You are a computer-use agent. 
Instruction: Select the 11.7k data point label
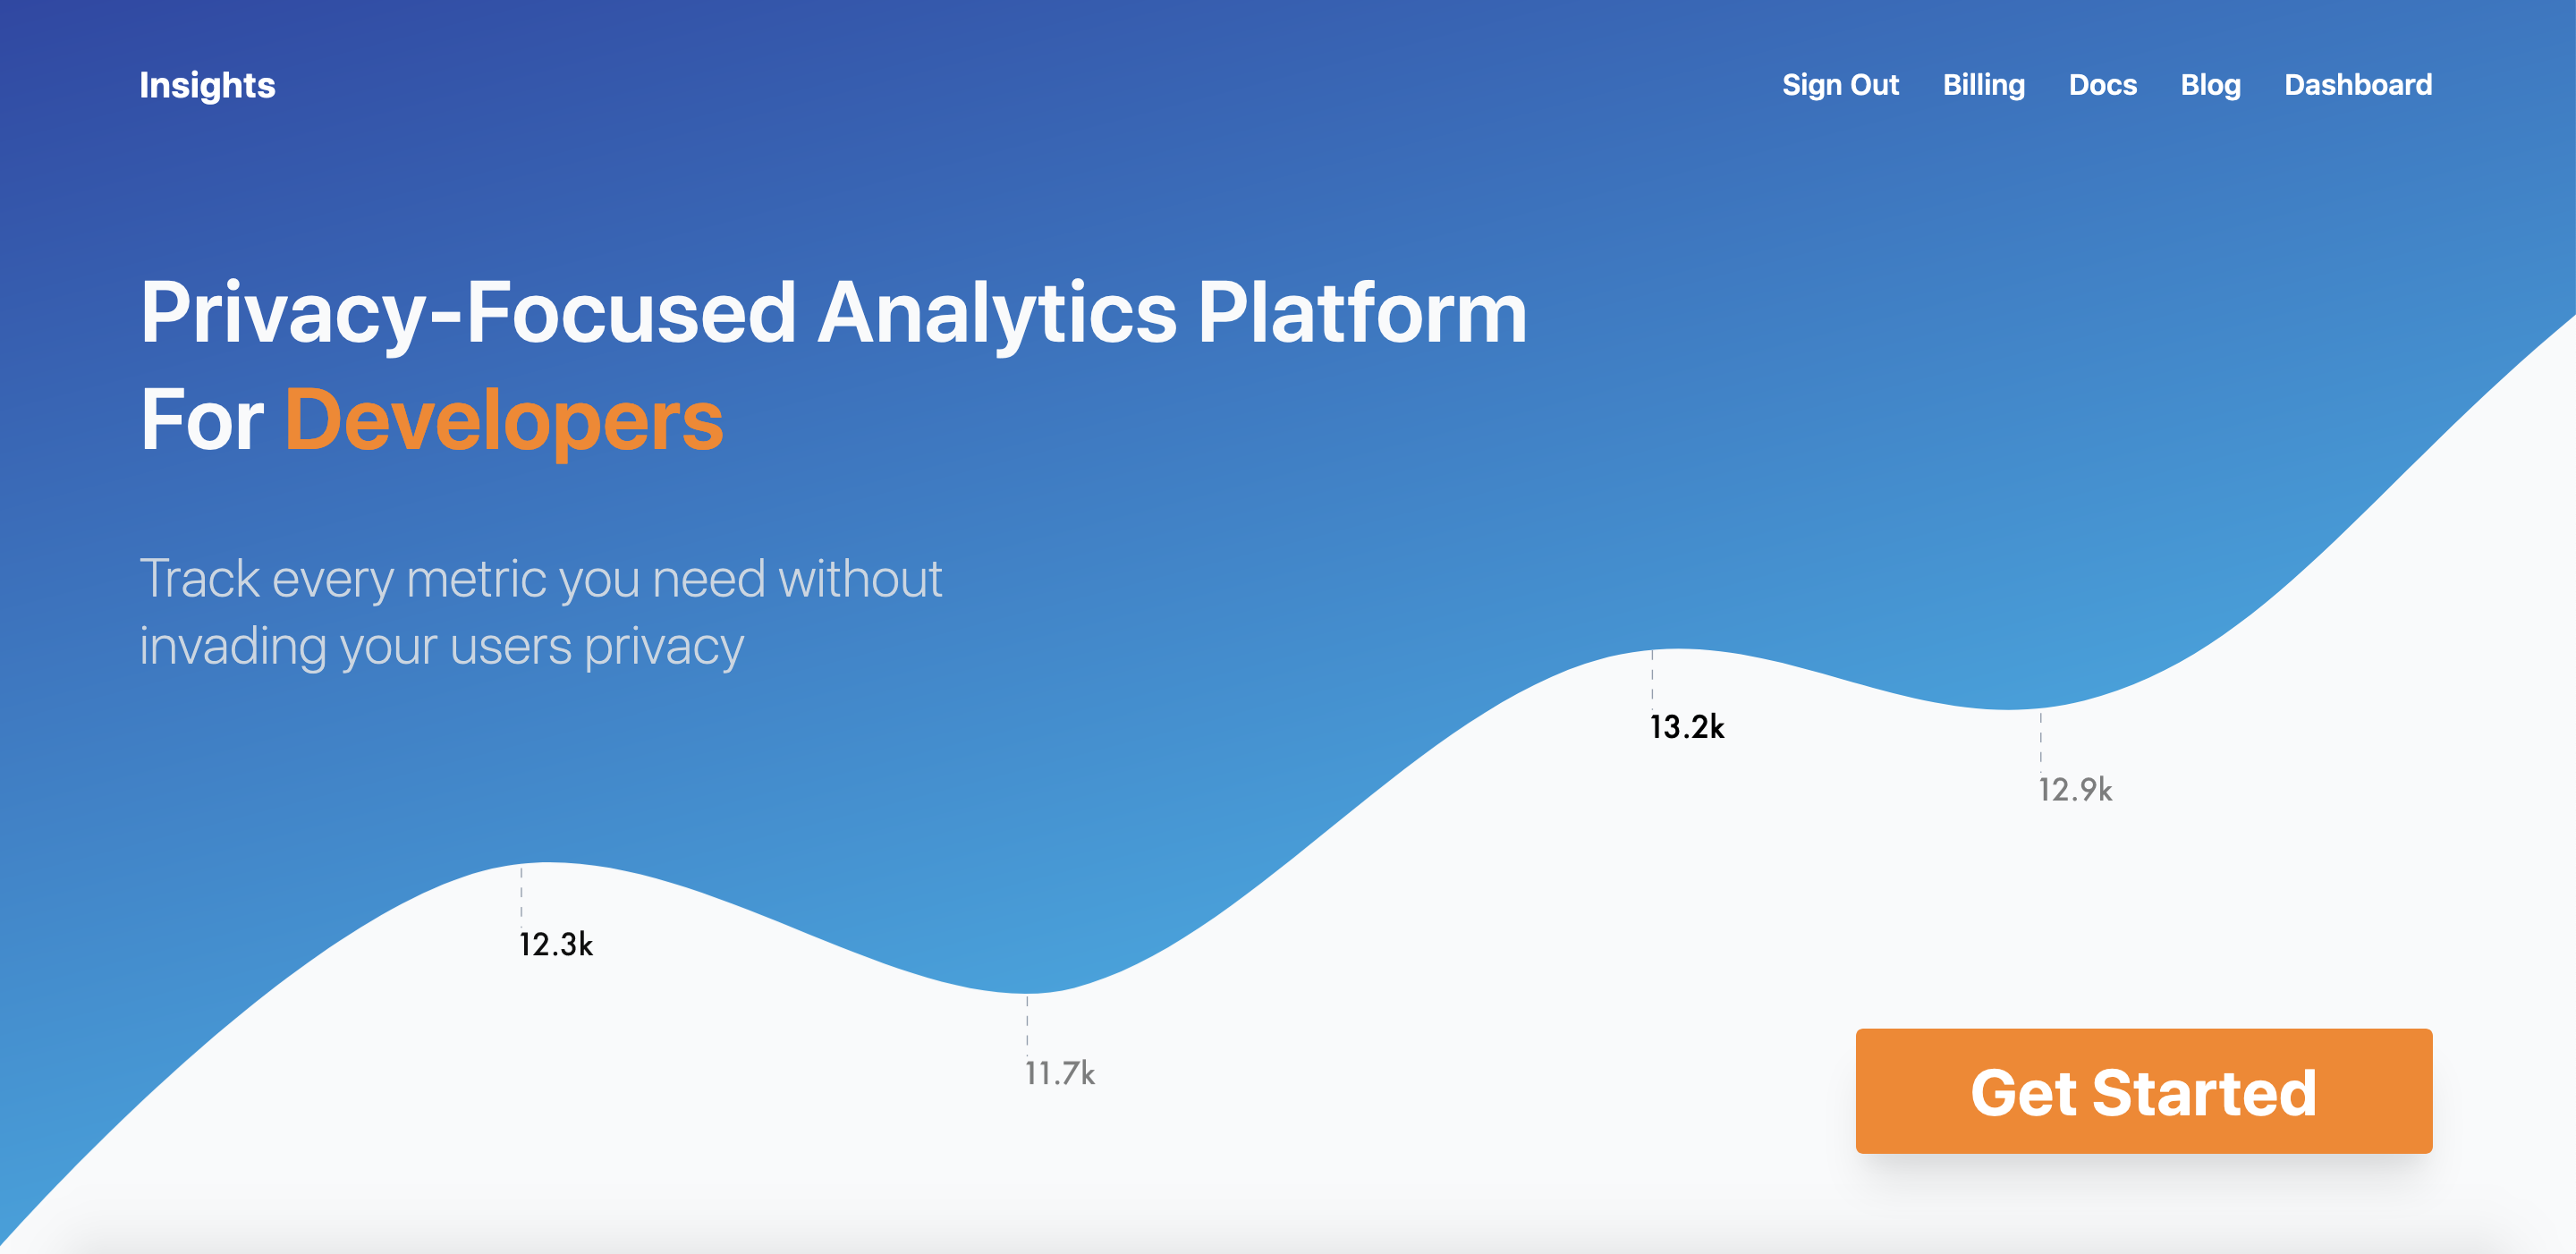click(1058, 1073)
